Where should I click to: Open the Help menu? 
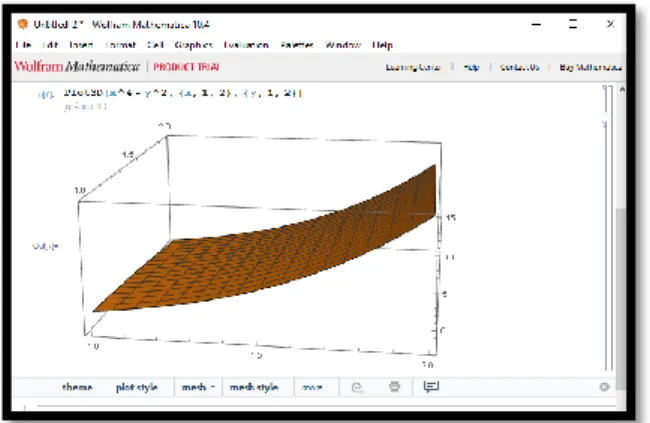[382, 45]
